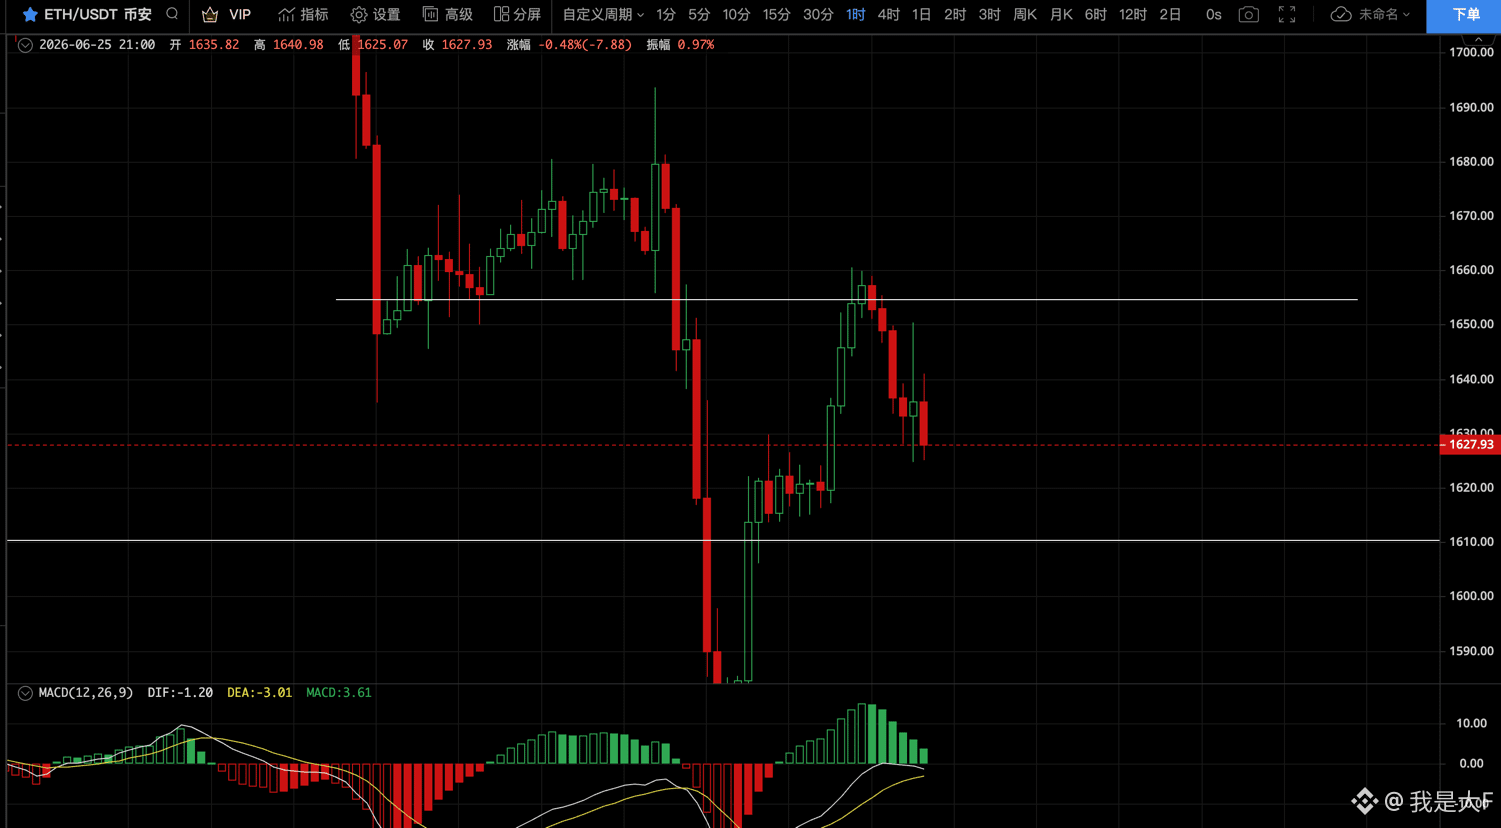Select the 4时 timeframe
Image resolution: width=1501 pixels, height=828 pixels.
[x=888, y=15]
